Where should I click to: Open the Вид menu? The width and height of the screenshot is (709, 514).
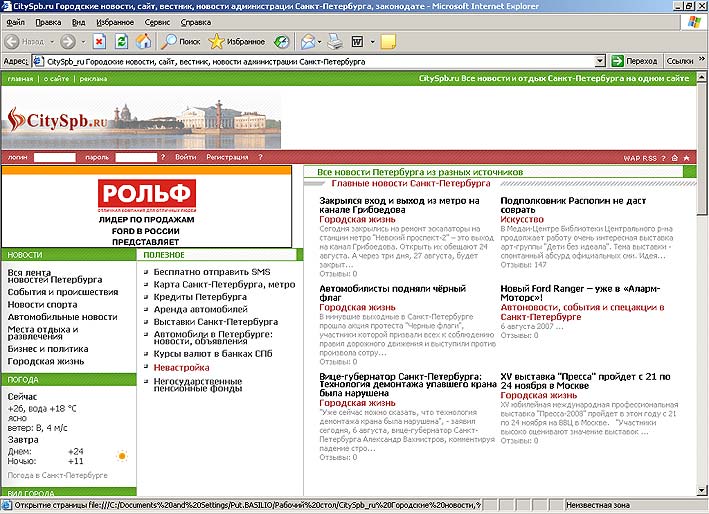click(78, 22)
